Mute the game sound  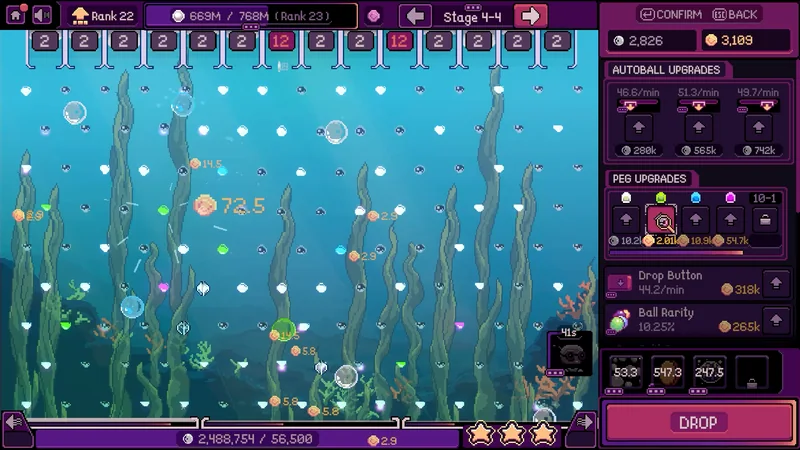[42, 15]
